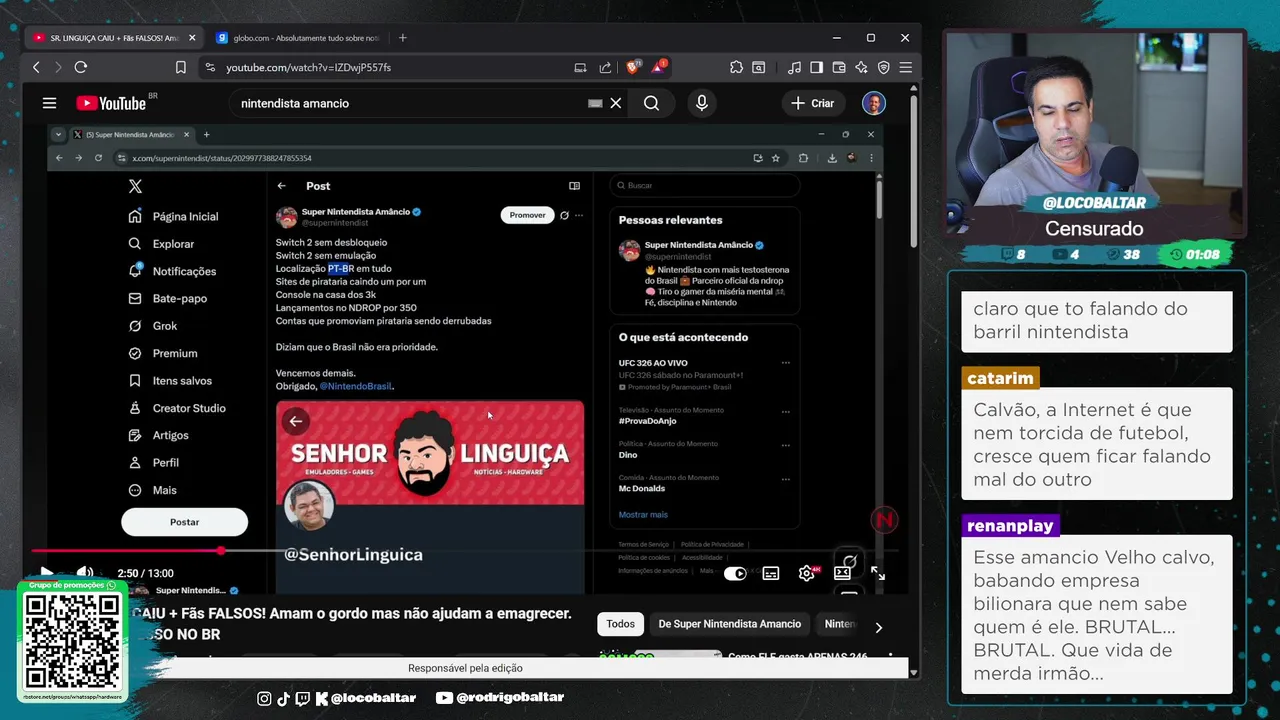Screen dimensions: 1280x720
Task: Open Página Inicial in X sidebar
Action: pyautogui.click(x=173, y=216)
